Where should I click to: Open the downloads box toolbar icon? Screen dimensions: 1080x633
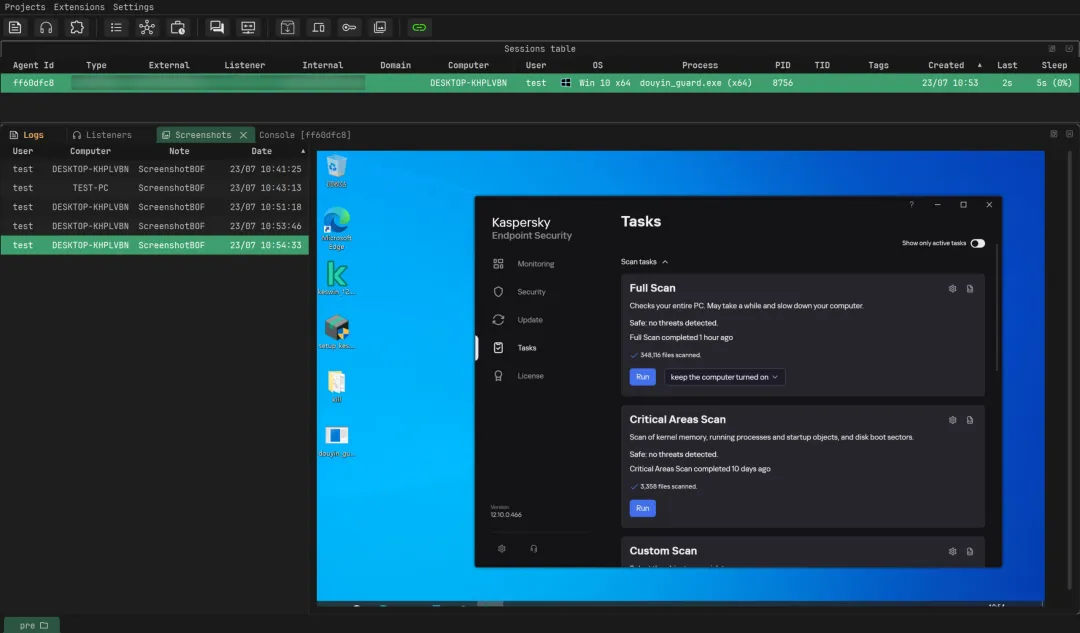[x=287, y=28]
